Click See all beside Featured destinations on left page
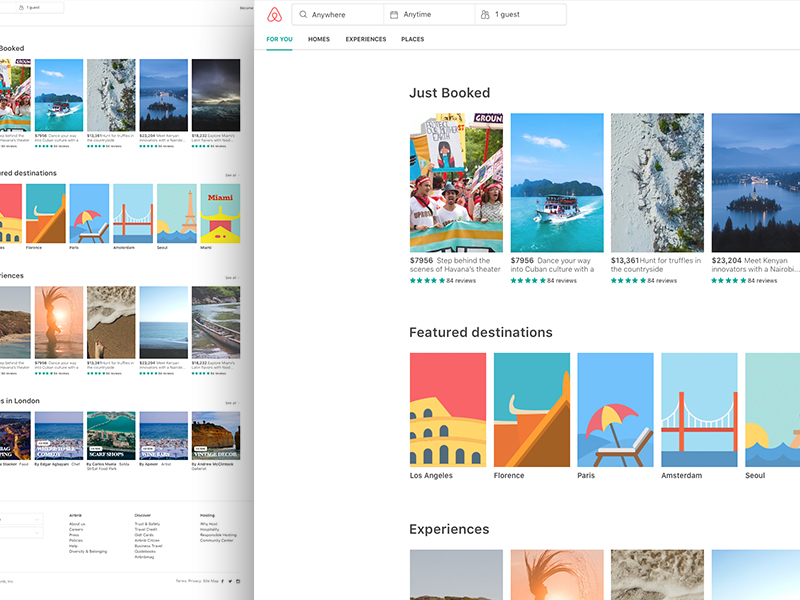The image size is (800, 600). pyautogui.click(x=232, y=175)
